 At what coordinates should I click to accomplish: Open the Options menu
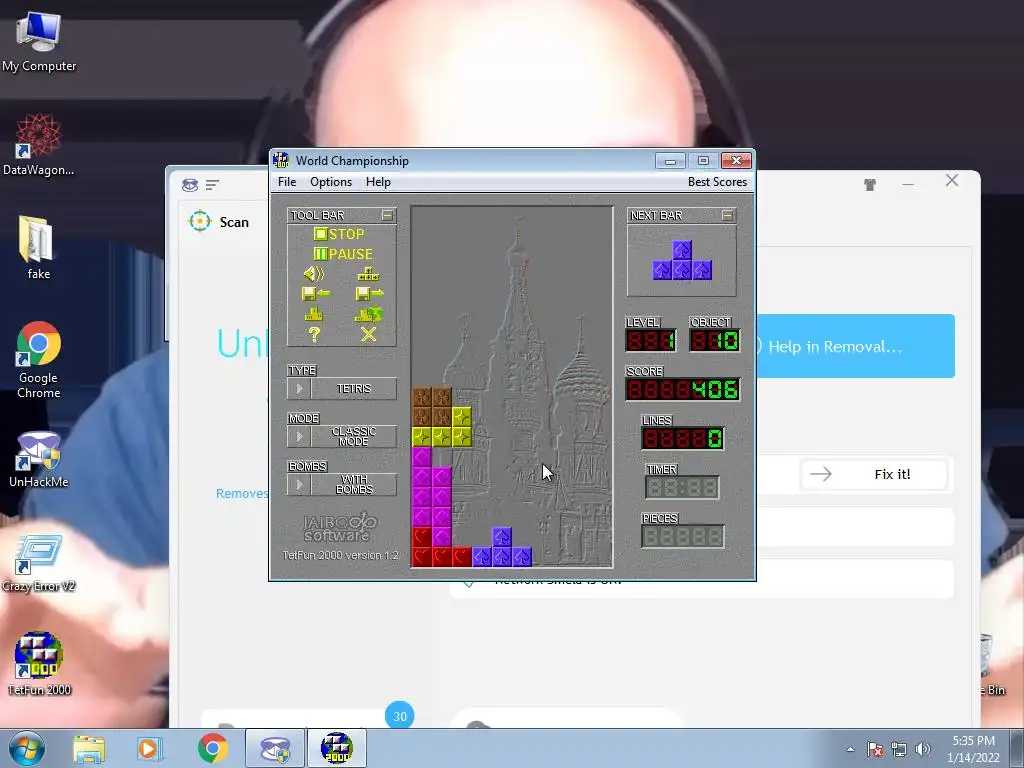tap(330, 182)
